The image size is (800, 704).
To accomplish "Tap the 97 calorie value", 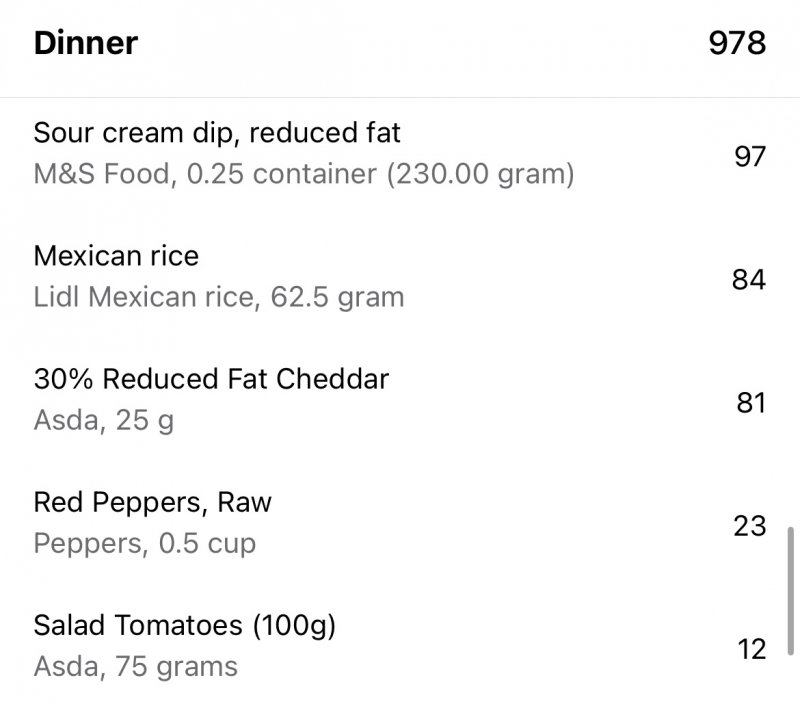I will tap(750, 157).
